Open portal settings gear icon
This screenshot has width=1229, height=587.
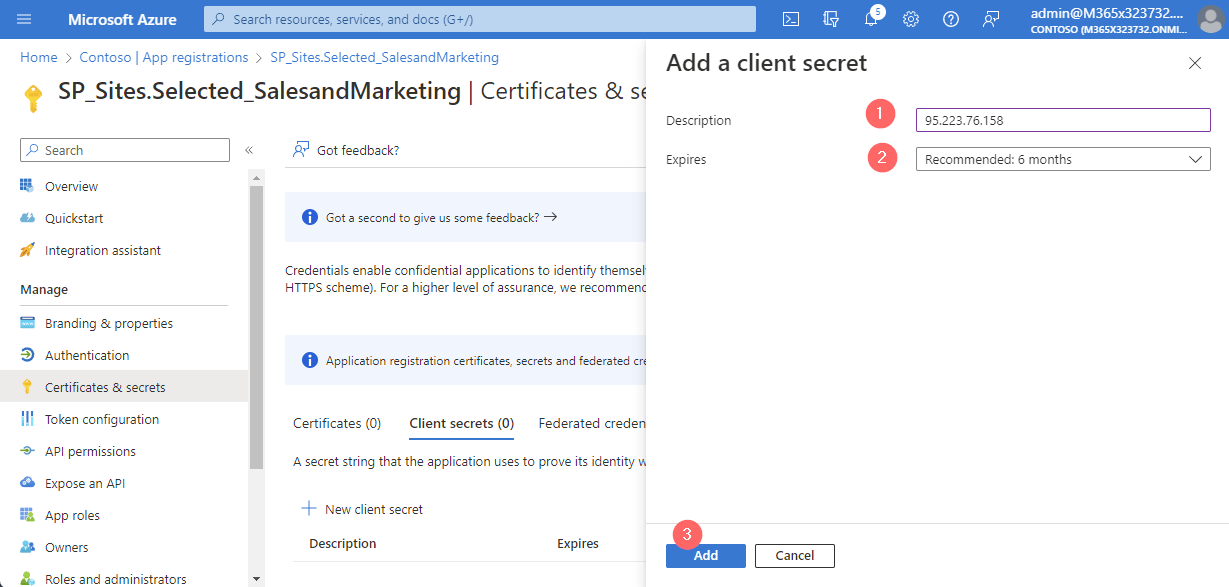(x=911, y=19)
